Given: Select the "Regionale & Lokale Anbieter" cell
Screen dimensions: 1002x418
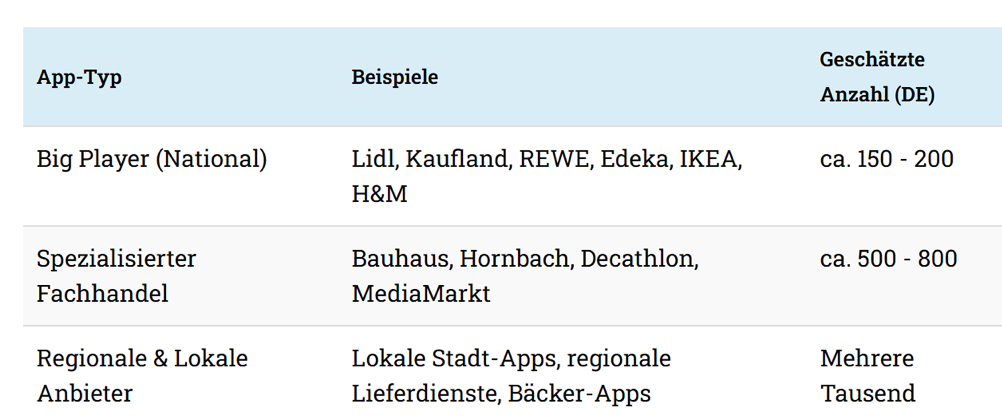Looking at the screenshot, I should [142, 376].
